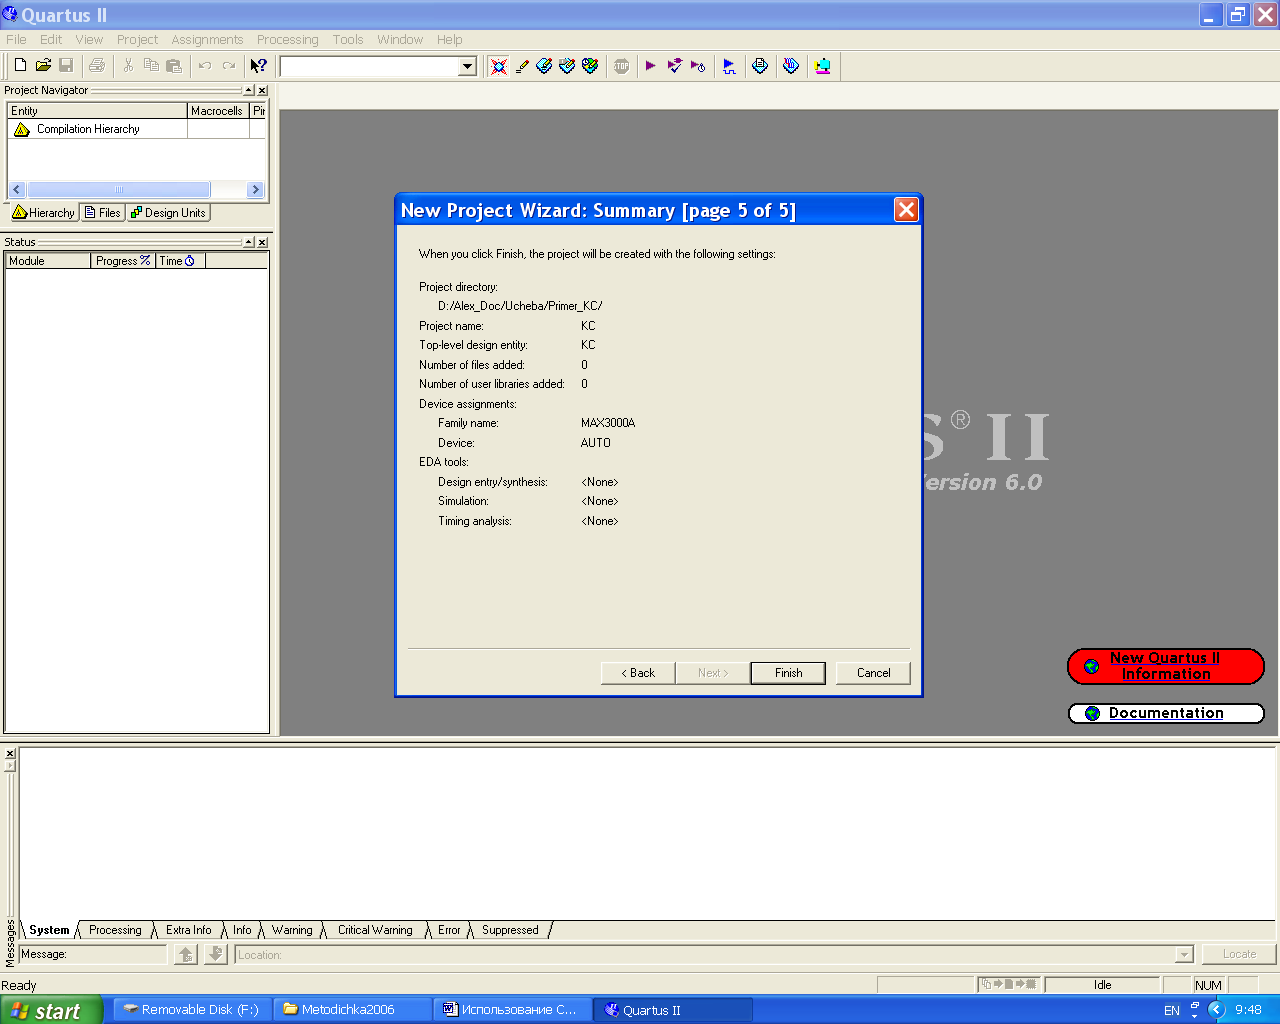Screen dimensions: 1280x1024
Task: Select the Error messages tab
Action: 449,930
